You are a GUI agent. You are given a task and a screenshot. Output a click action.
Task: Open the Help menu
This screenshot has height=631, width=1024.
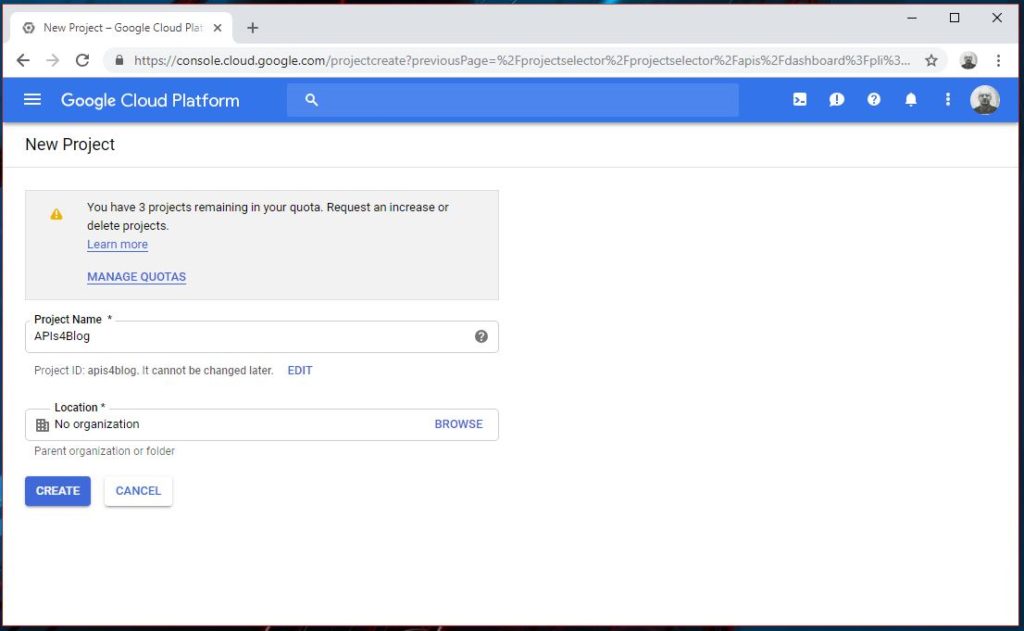coord(873,99)
